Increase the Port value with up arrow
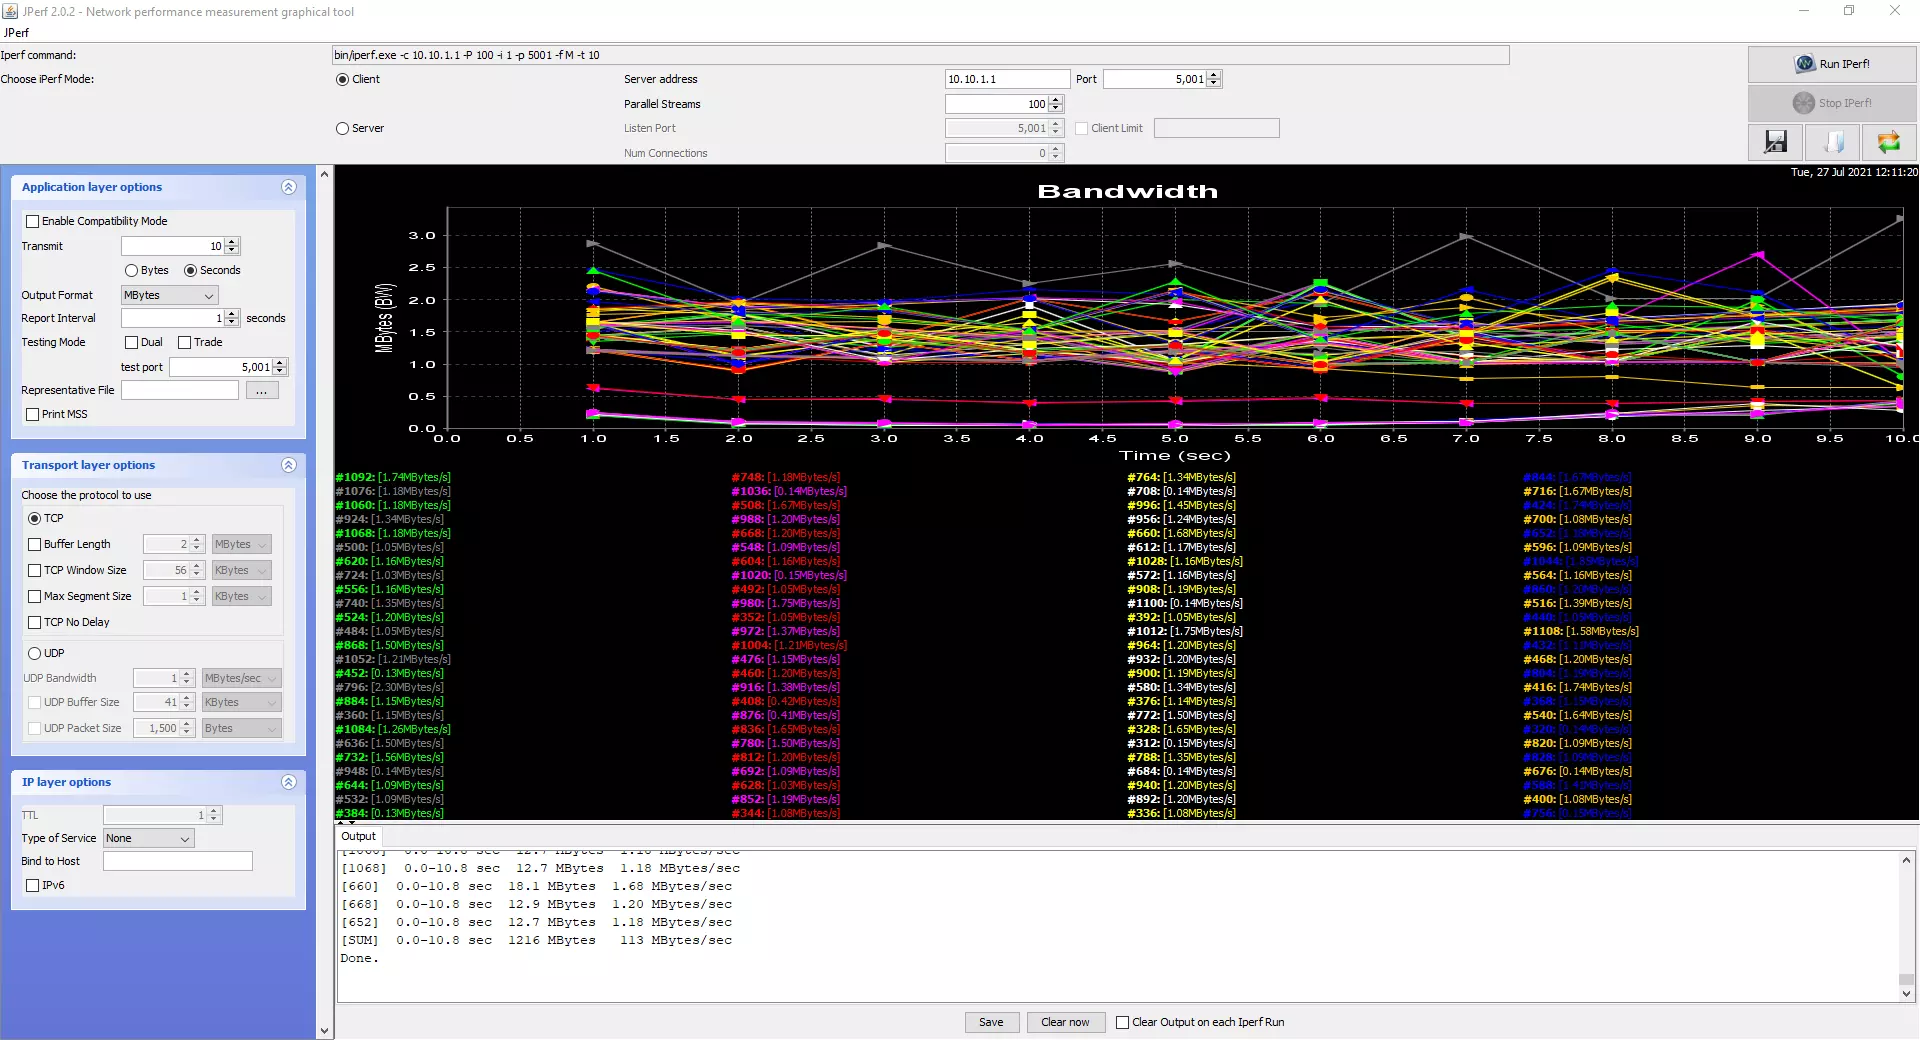 [1214, 75]
